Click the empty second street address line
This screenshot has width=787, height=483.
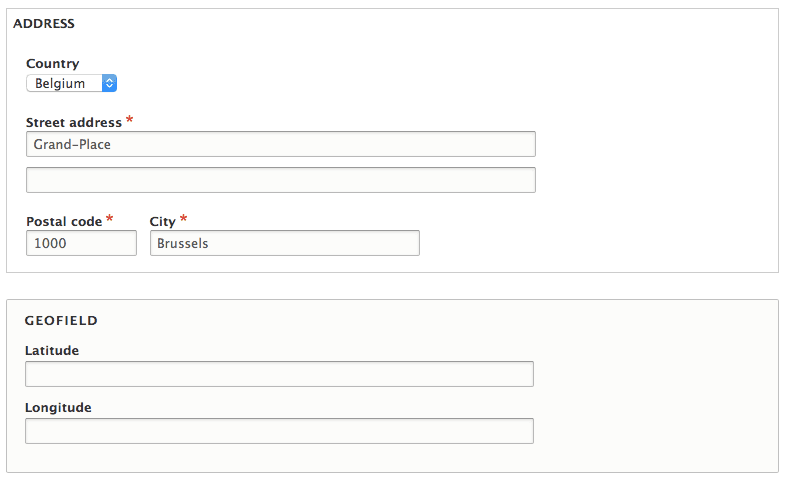280,180
